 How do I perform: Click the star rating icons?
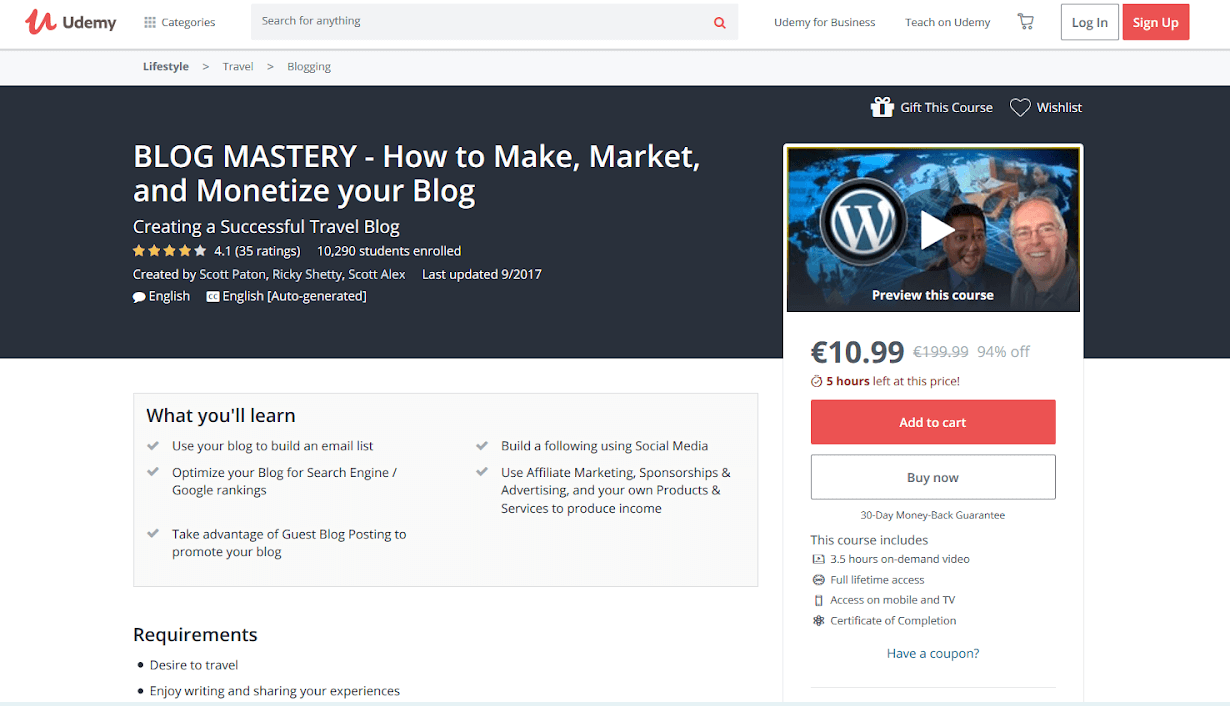coord(169,251)
